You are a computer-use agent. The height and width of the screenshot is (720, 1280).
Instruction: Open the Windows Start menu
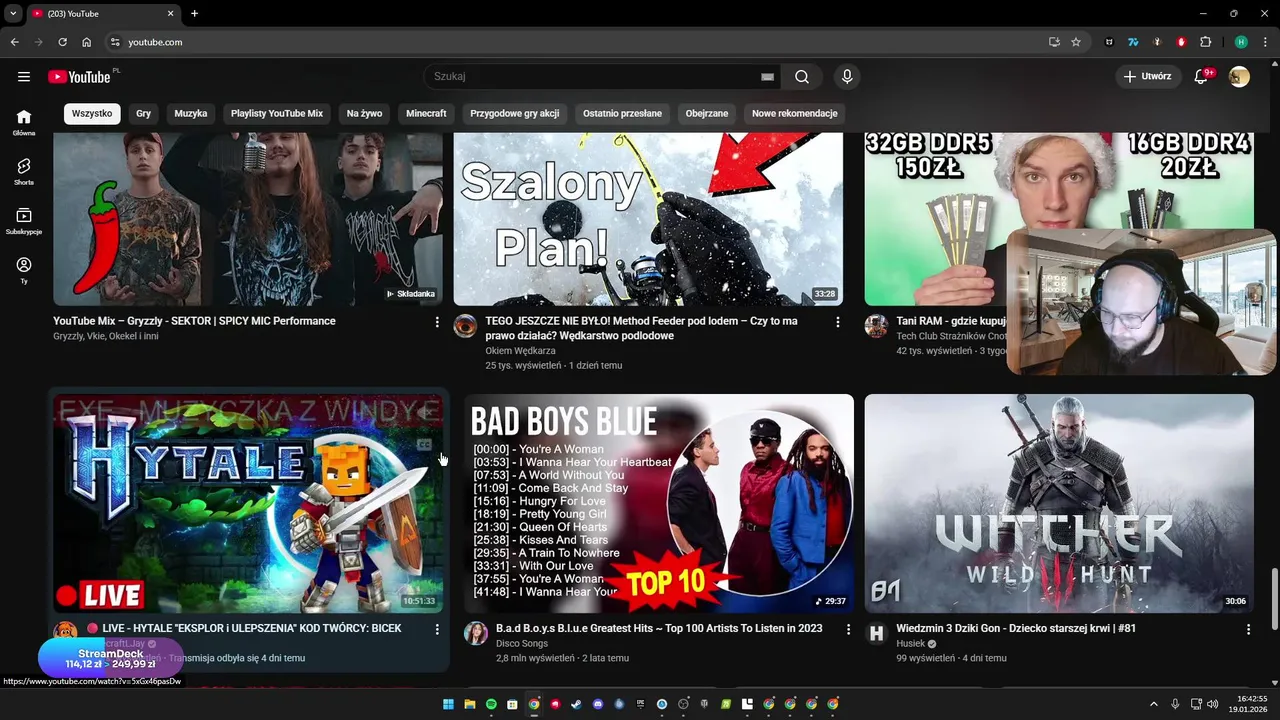coord(448,704)
